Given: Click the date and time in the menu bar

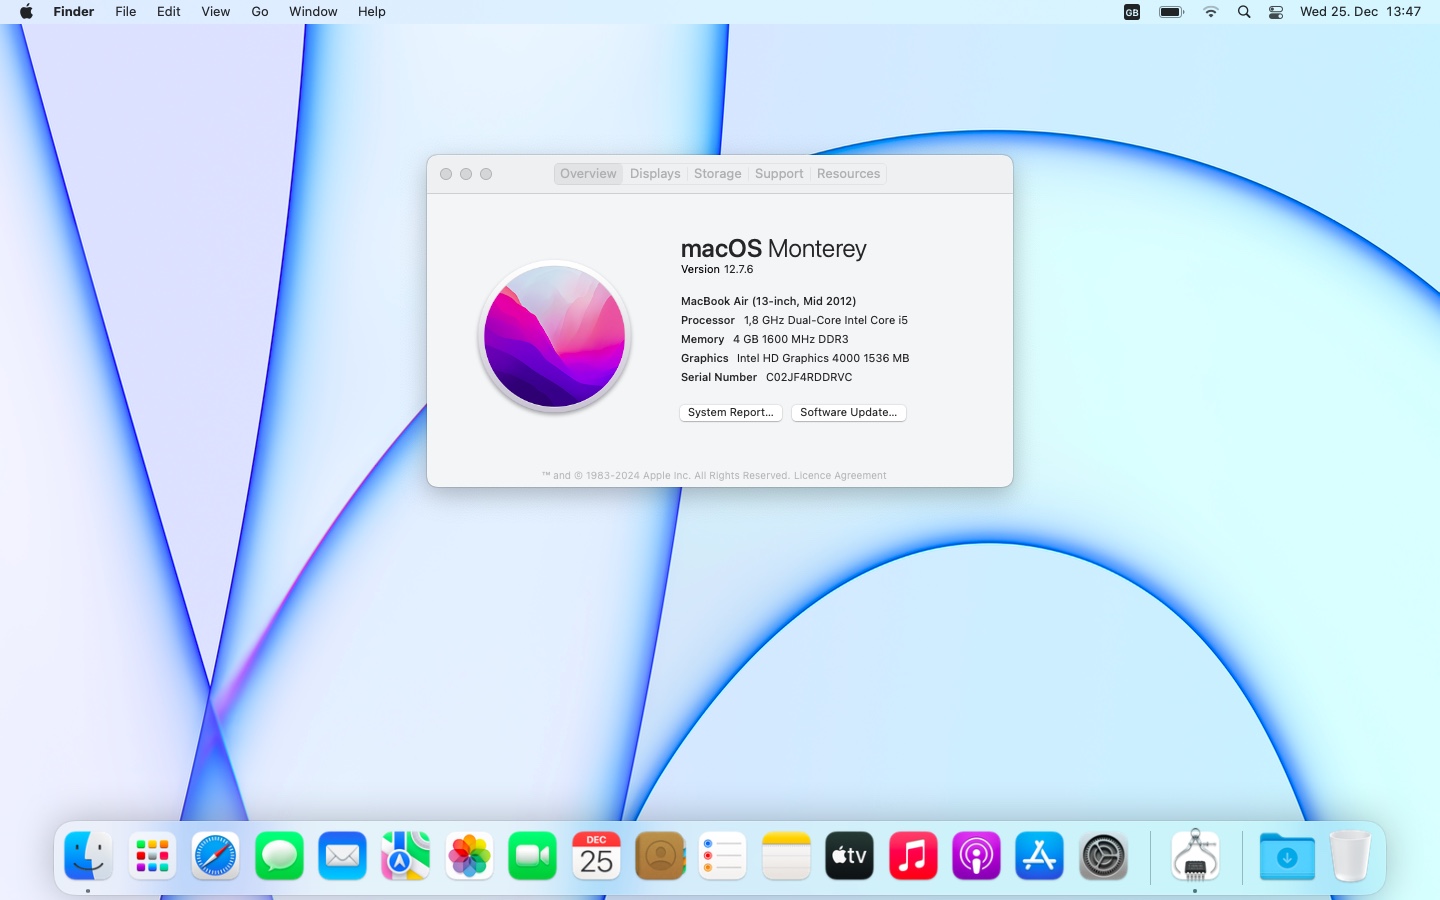Looking at the screenshot, I should (1360, 12).
